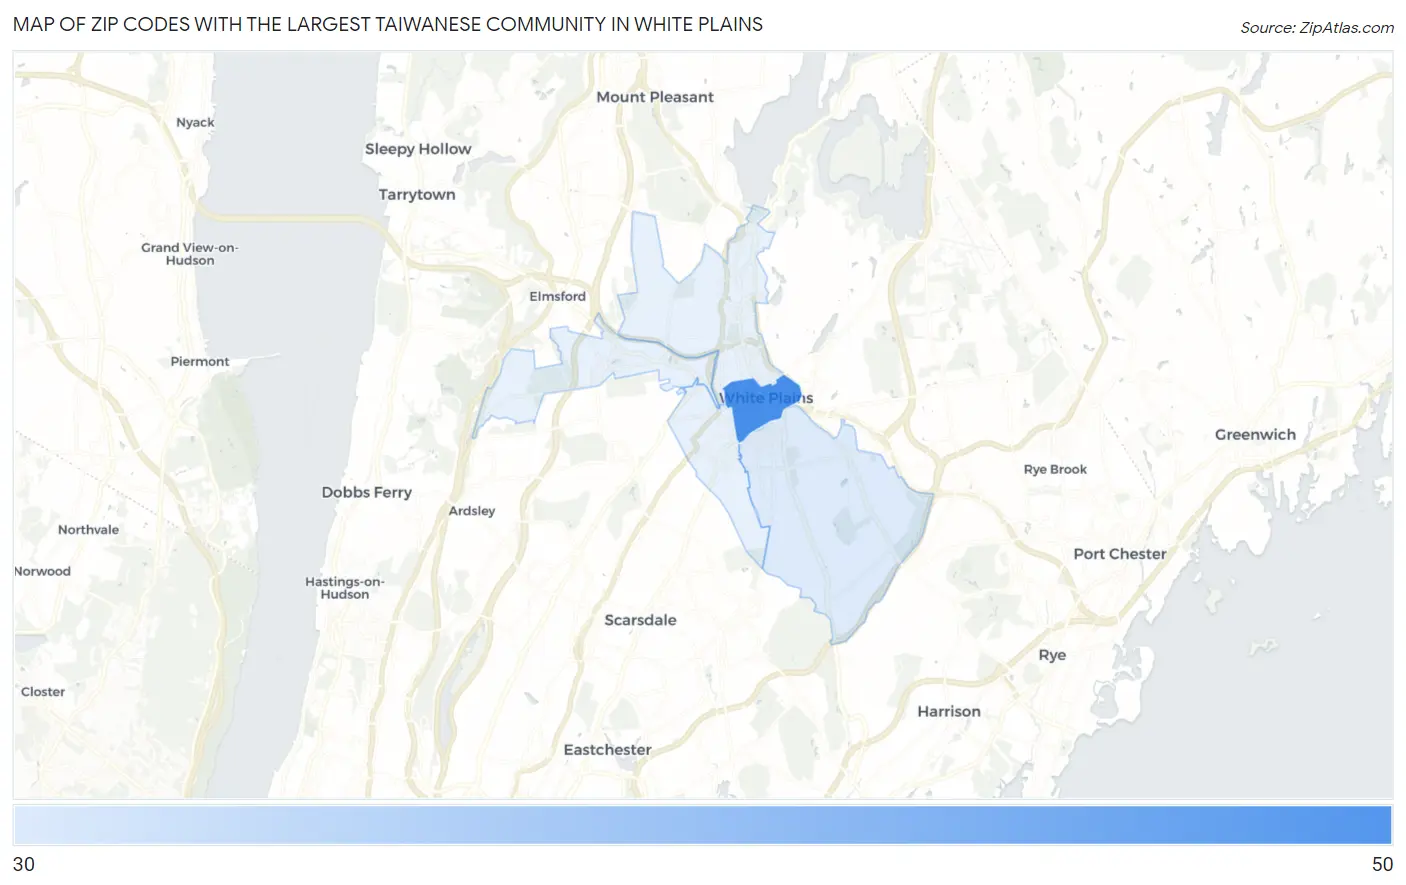Click the Rye Brook map label
Image resolution: width=1406 pixels, height=885 pixels.
coord(1055,469)
